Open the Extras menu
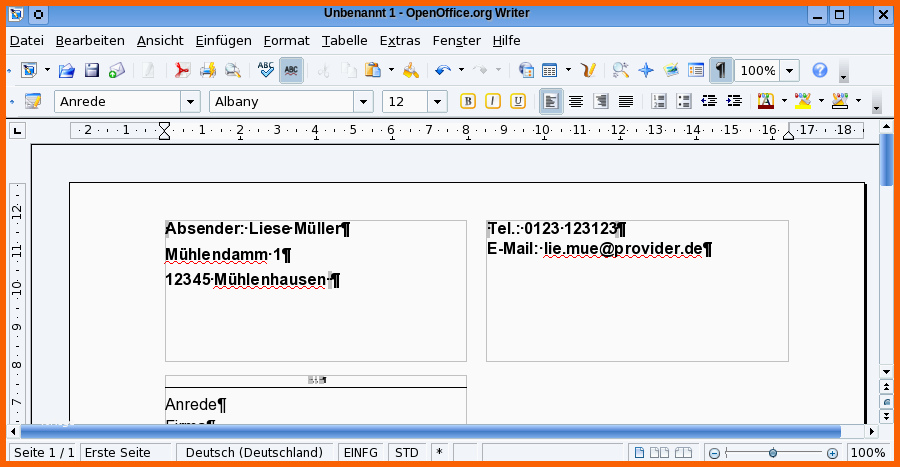The height and width of the screenshot is (467, 900). (x=399, y=41)
